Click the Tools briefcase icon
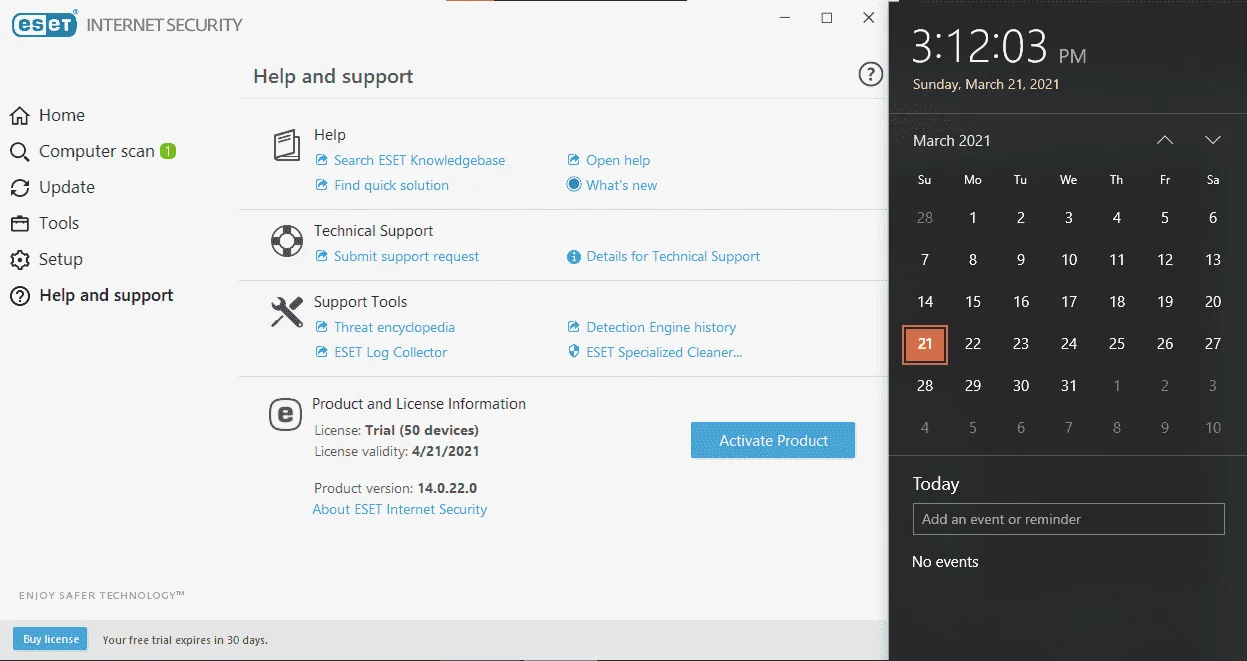Image resolution: width=1247 pixels, height=661 pixels. point(20,224)
